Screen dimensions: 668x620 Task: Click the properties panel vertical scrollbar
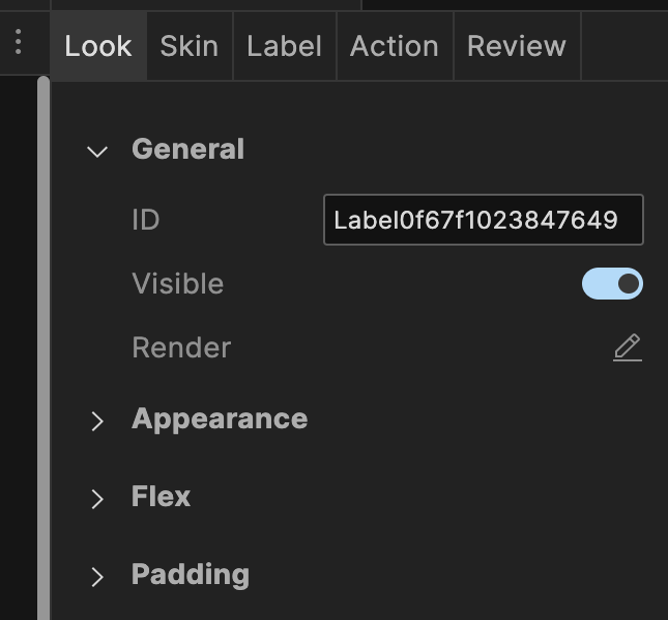[43, 350]
